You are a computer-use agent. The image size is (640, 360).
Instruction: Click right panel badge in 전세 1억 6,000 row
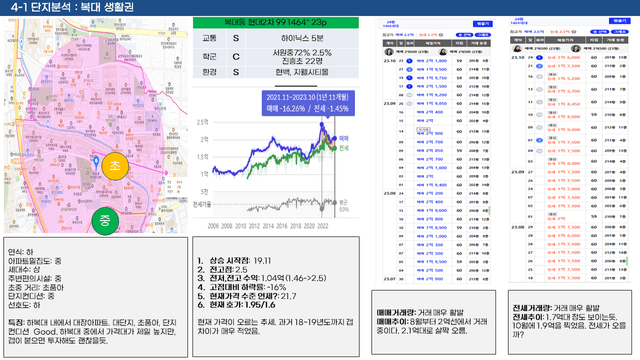point(539,57)
